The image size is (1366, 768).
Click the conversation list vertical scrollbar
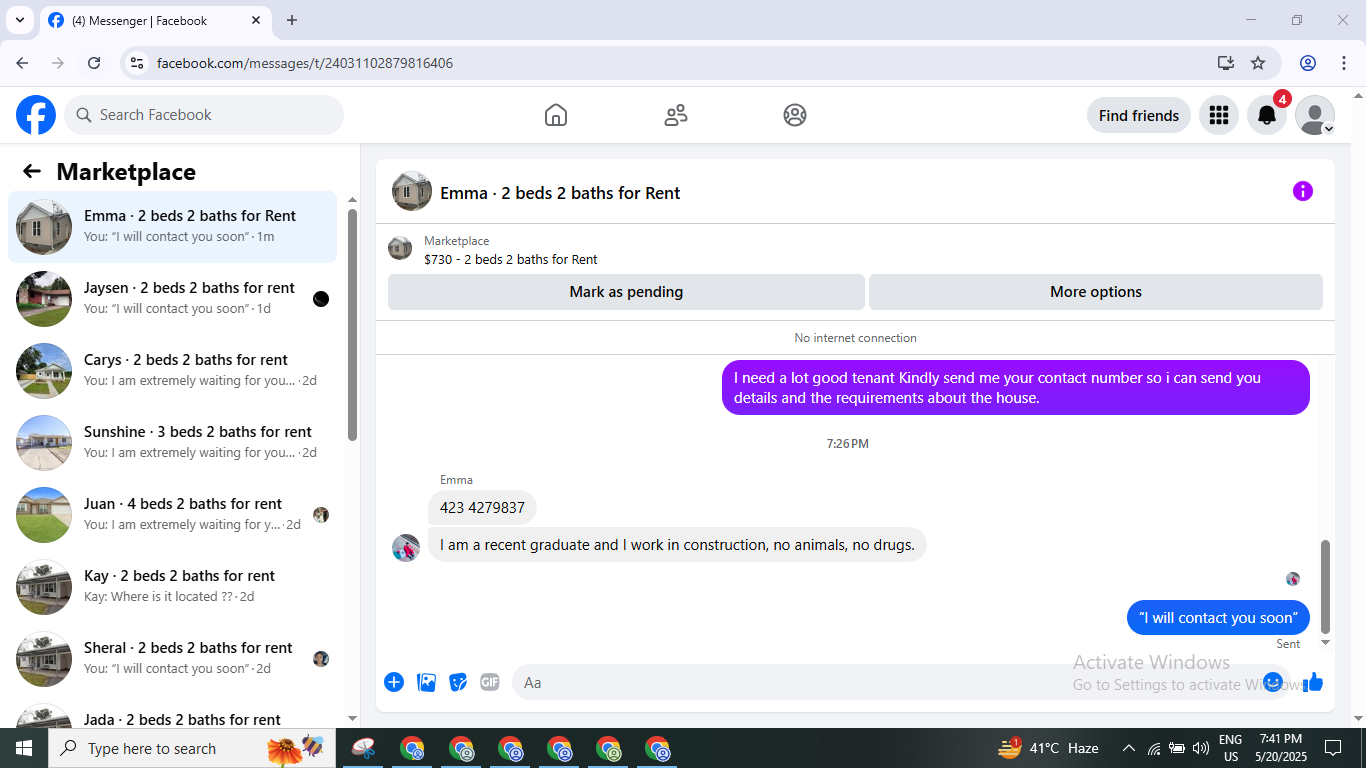tap(352, 324)
